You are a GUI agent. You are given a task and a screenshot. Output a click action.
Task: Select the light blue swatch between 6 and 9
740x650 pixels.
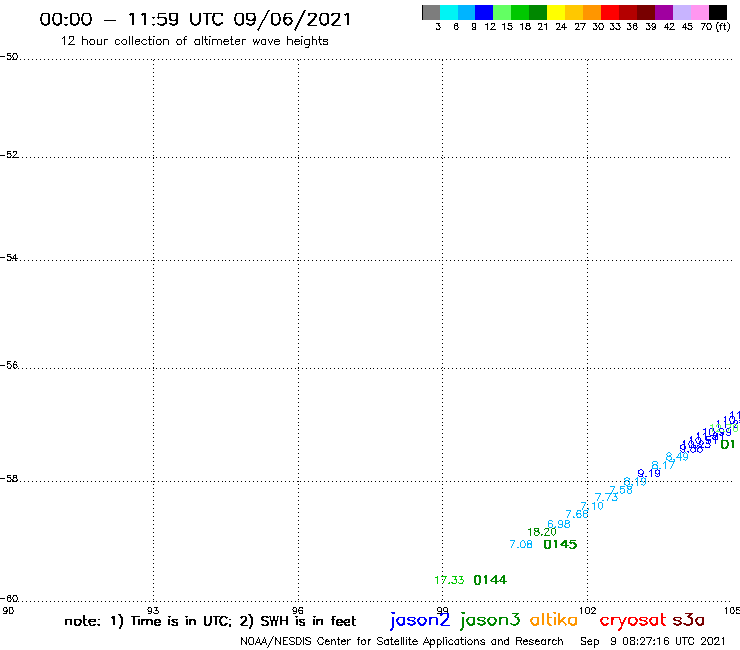click(466, 12)
